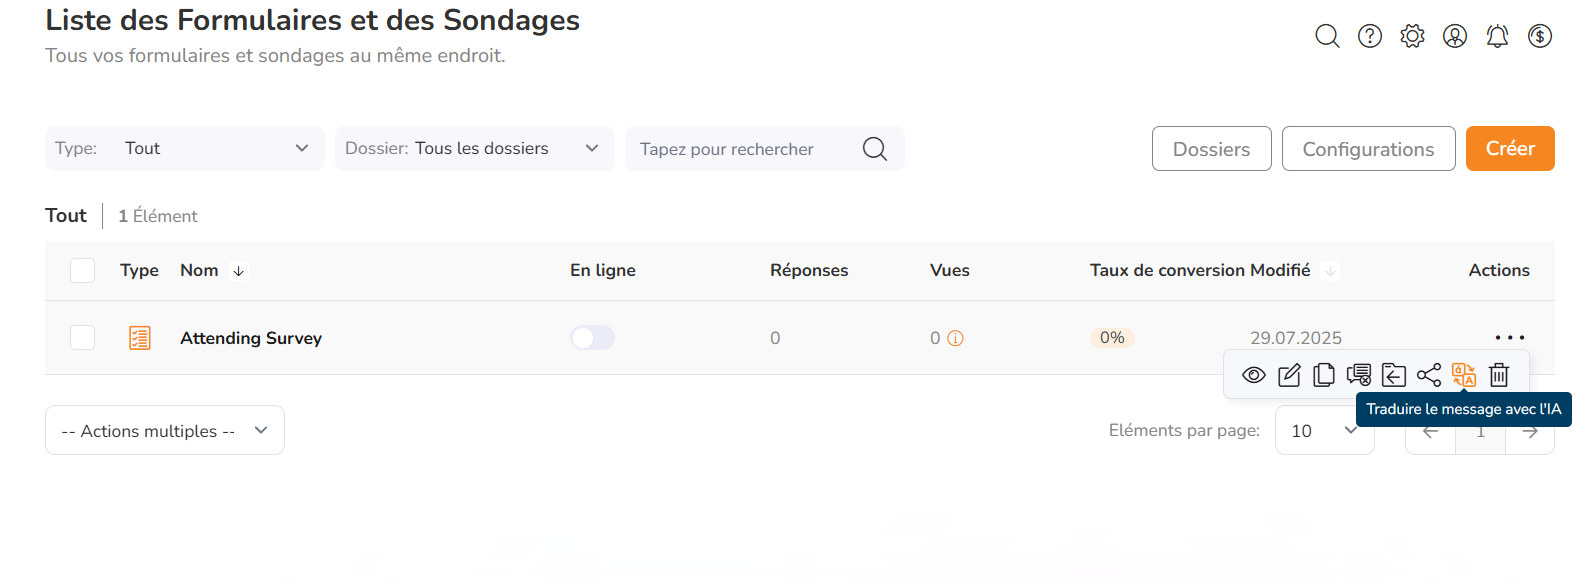This screenshot has width=1580, height=582.
Task: Tick the checkbox beside Attending Survey
Action: coord(83,338)
